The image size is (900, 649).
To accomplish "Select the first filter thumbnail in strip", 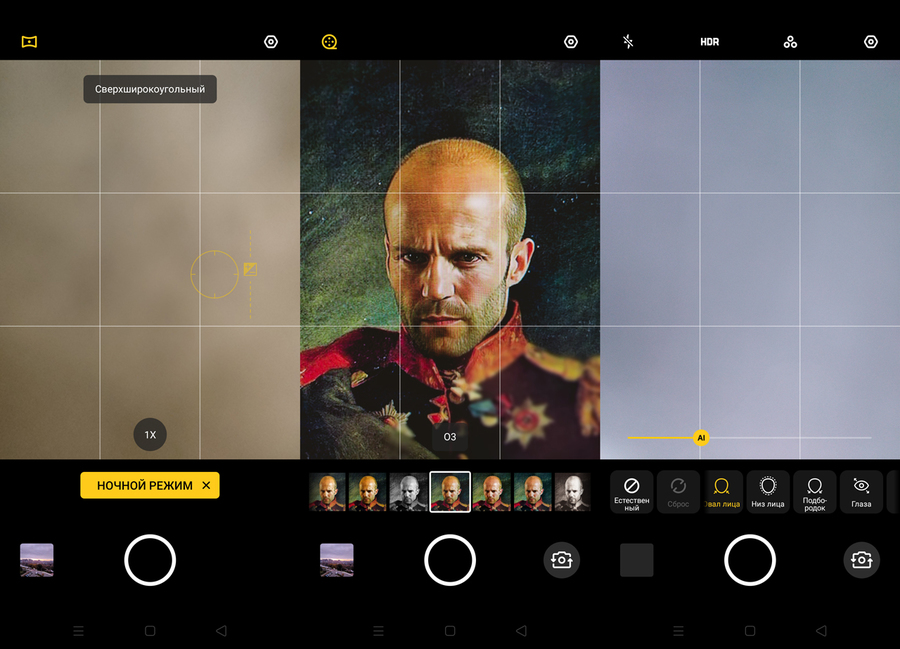I will [328, 492].
